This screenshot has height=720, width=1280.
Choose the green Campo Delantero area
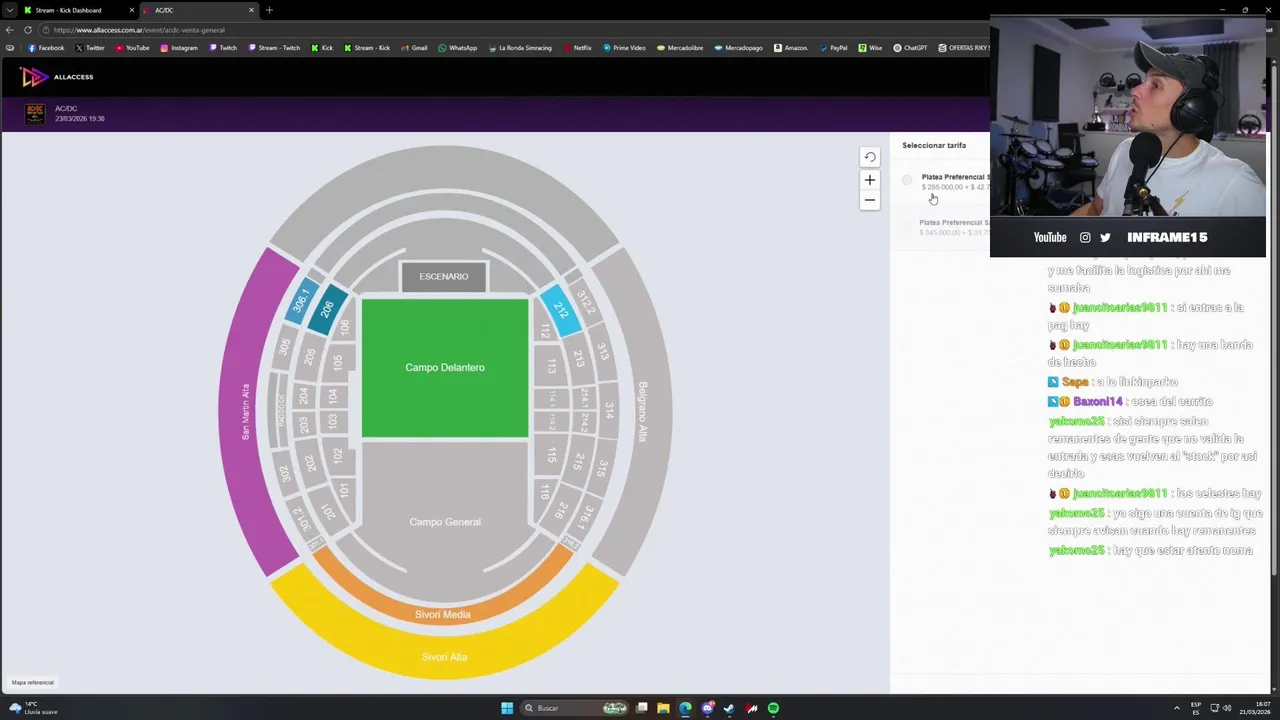click(445, 368)
